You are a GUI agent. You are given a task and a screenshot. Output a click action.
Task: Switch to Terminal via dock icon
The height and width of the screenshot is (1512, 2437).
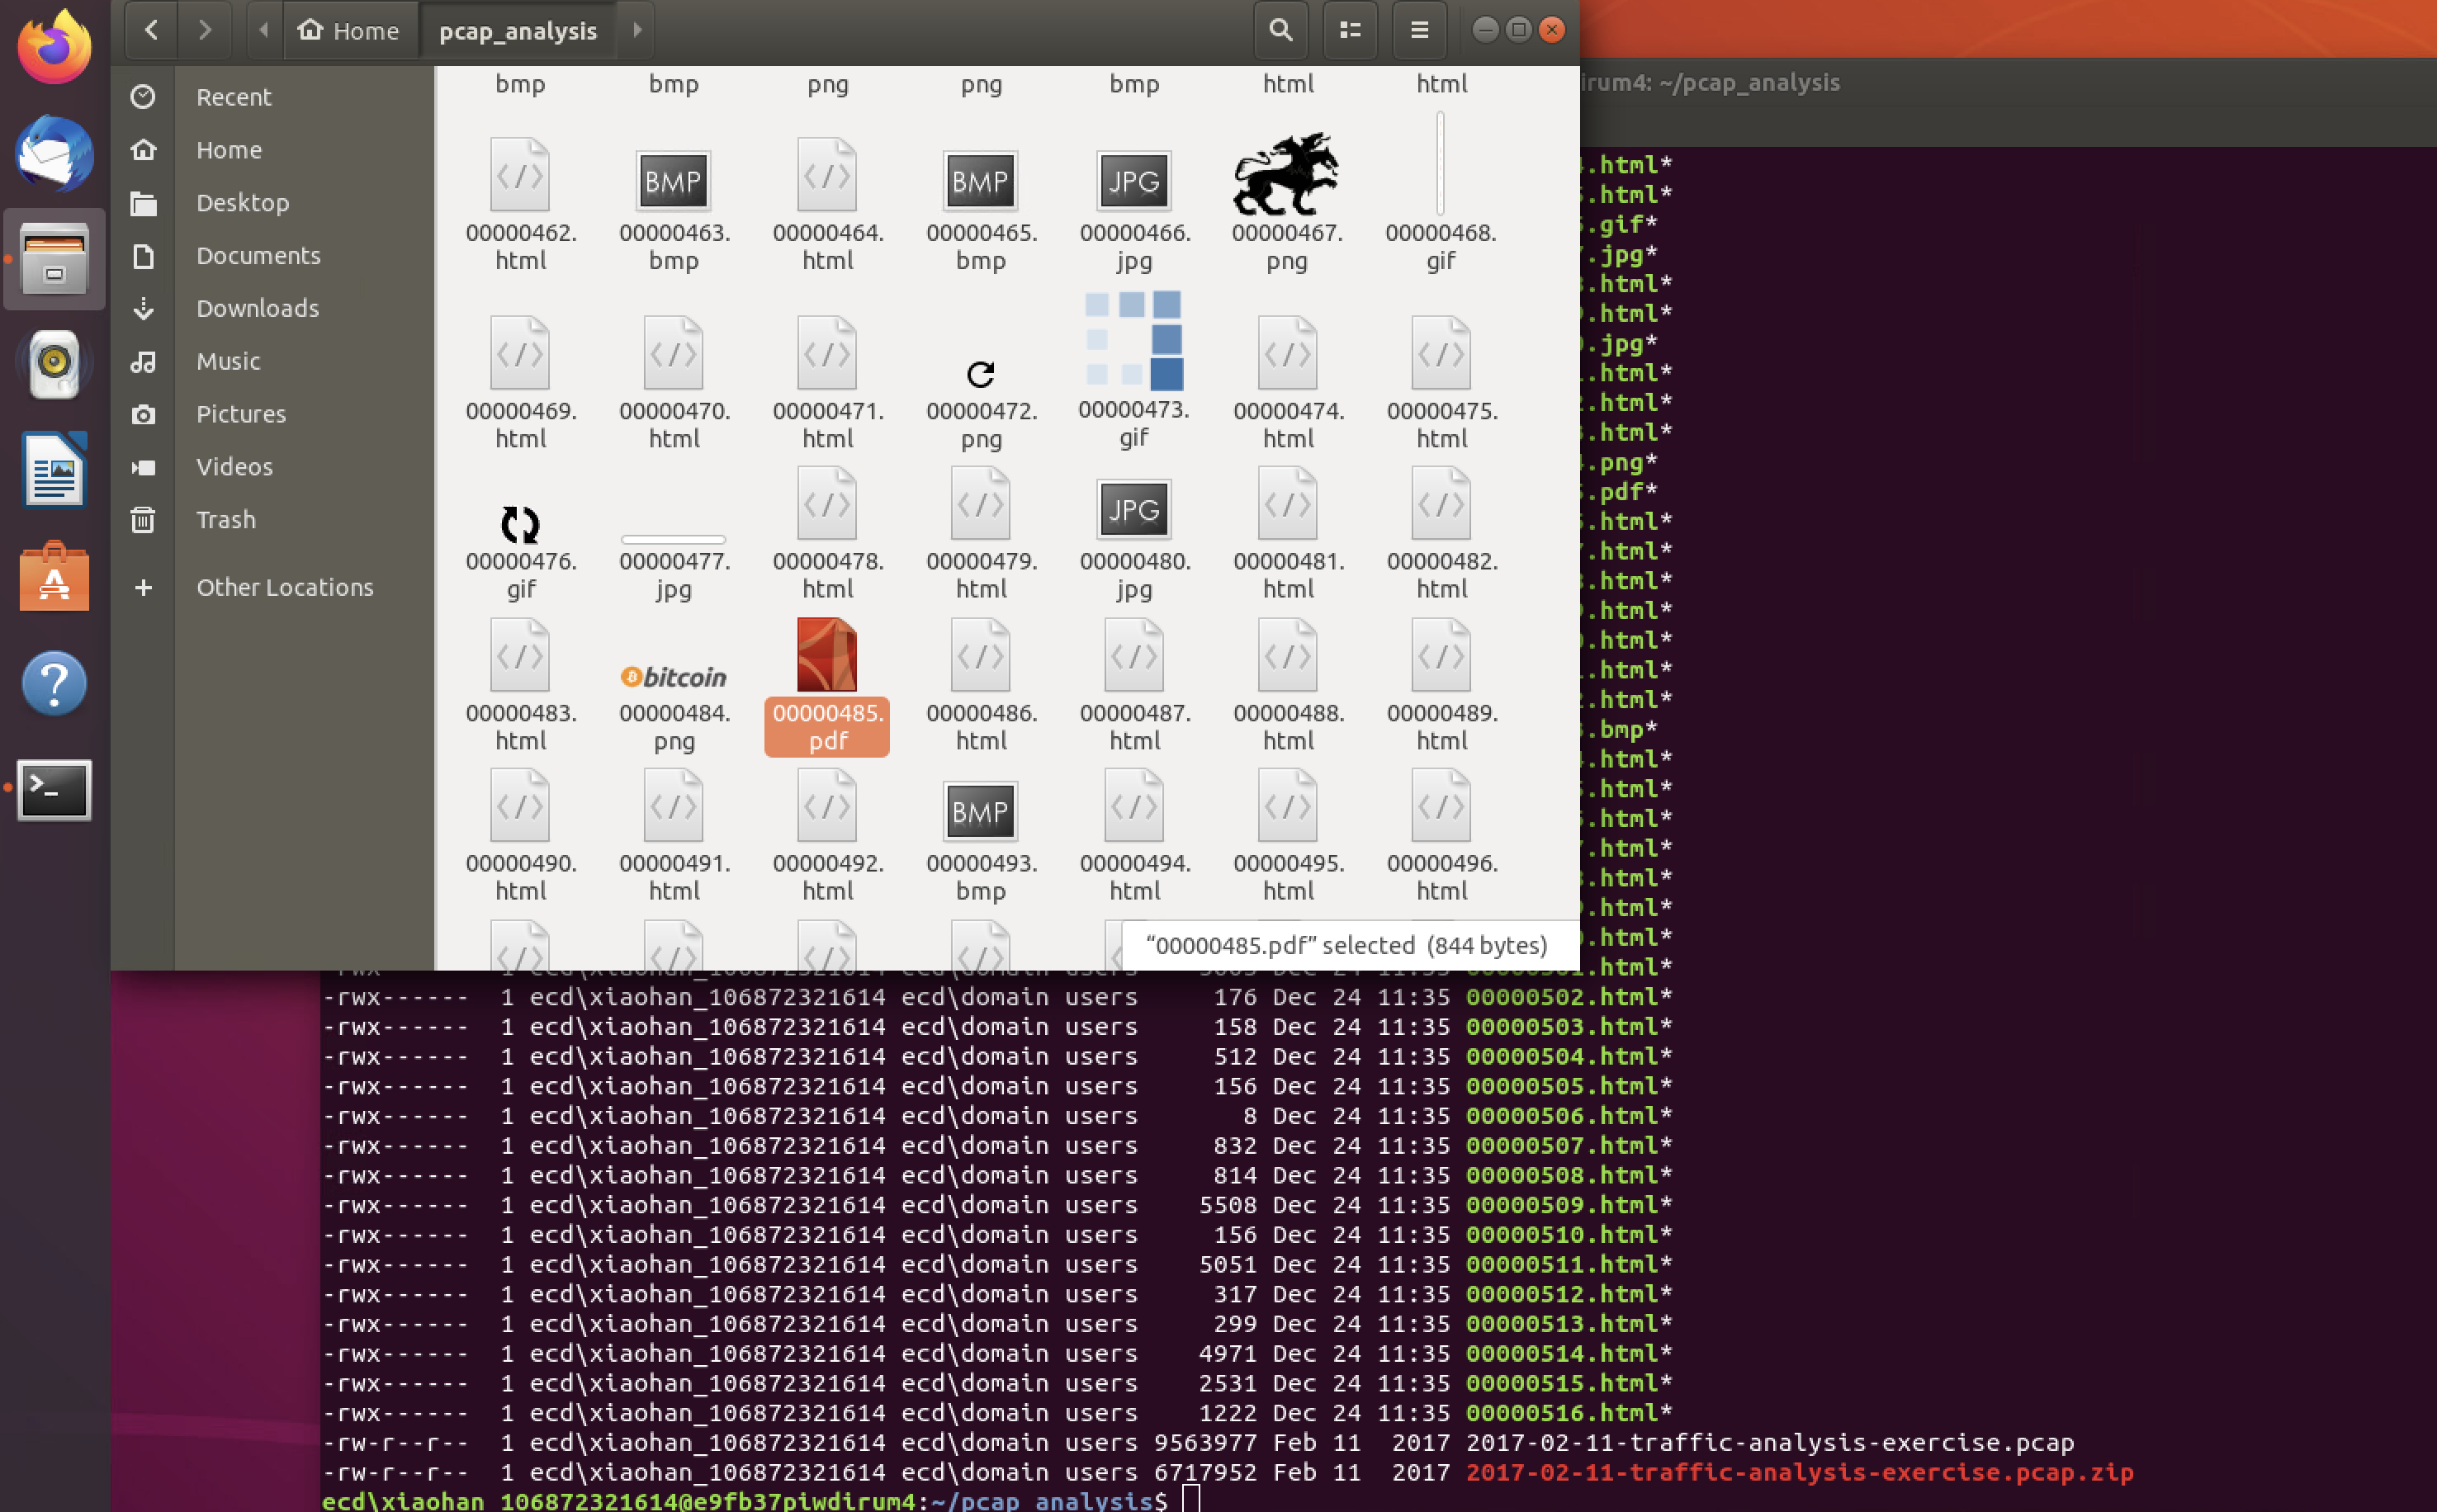tap(54, 790)
